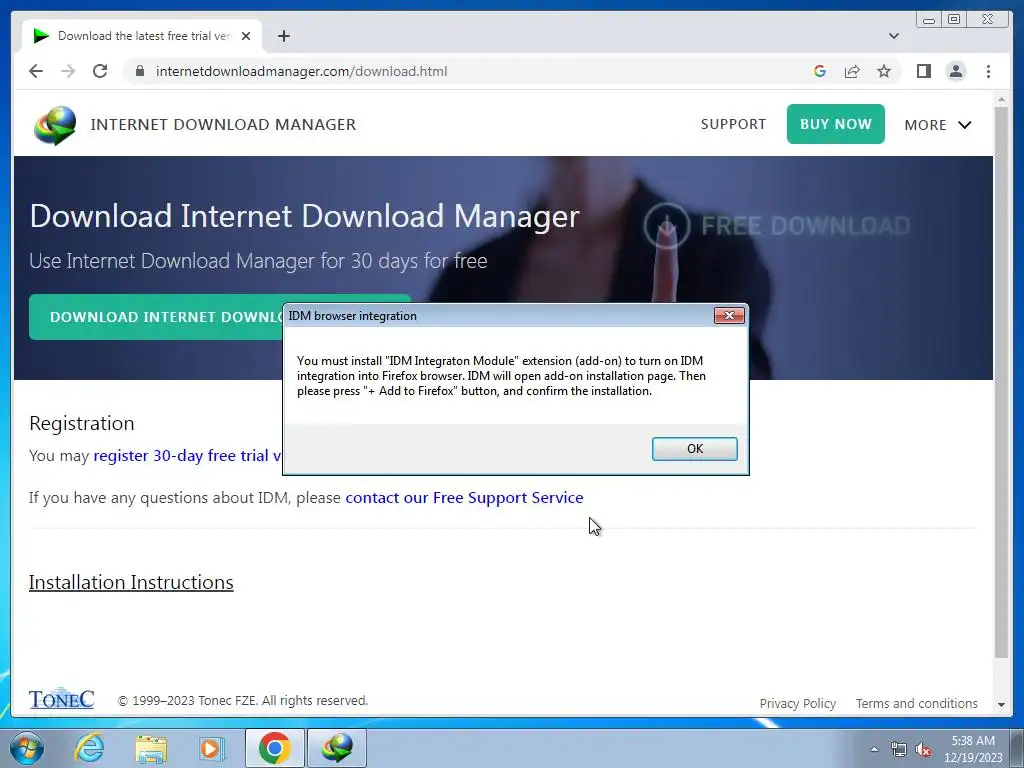Click the lock icon in address bar

click(x=139, y=71)
